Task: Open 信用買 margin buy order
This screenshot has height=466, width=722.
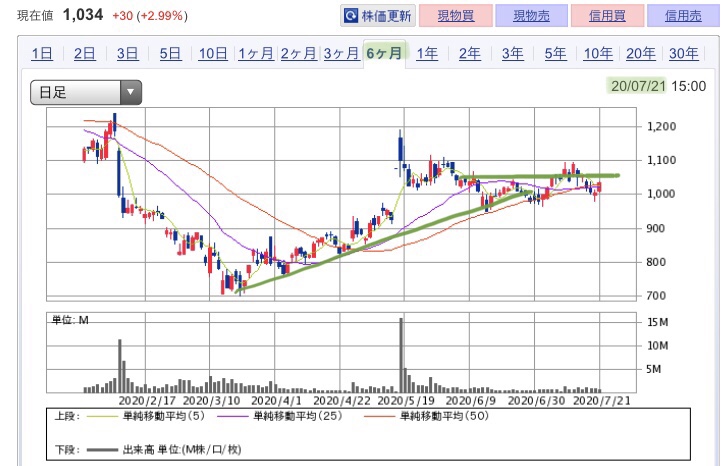Action: (607, 16)
